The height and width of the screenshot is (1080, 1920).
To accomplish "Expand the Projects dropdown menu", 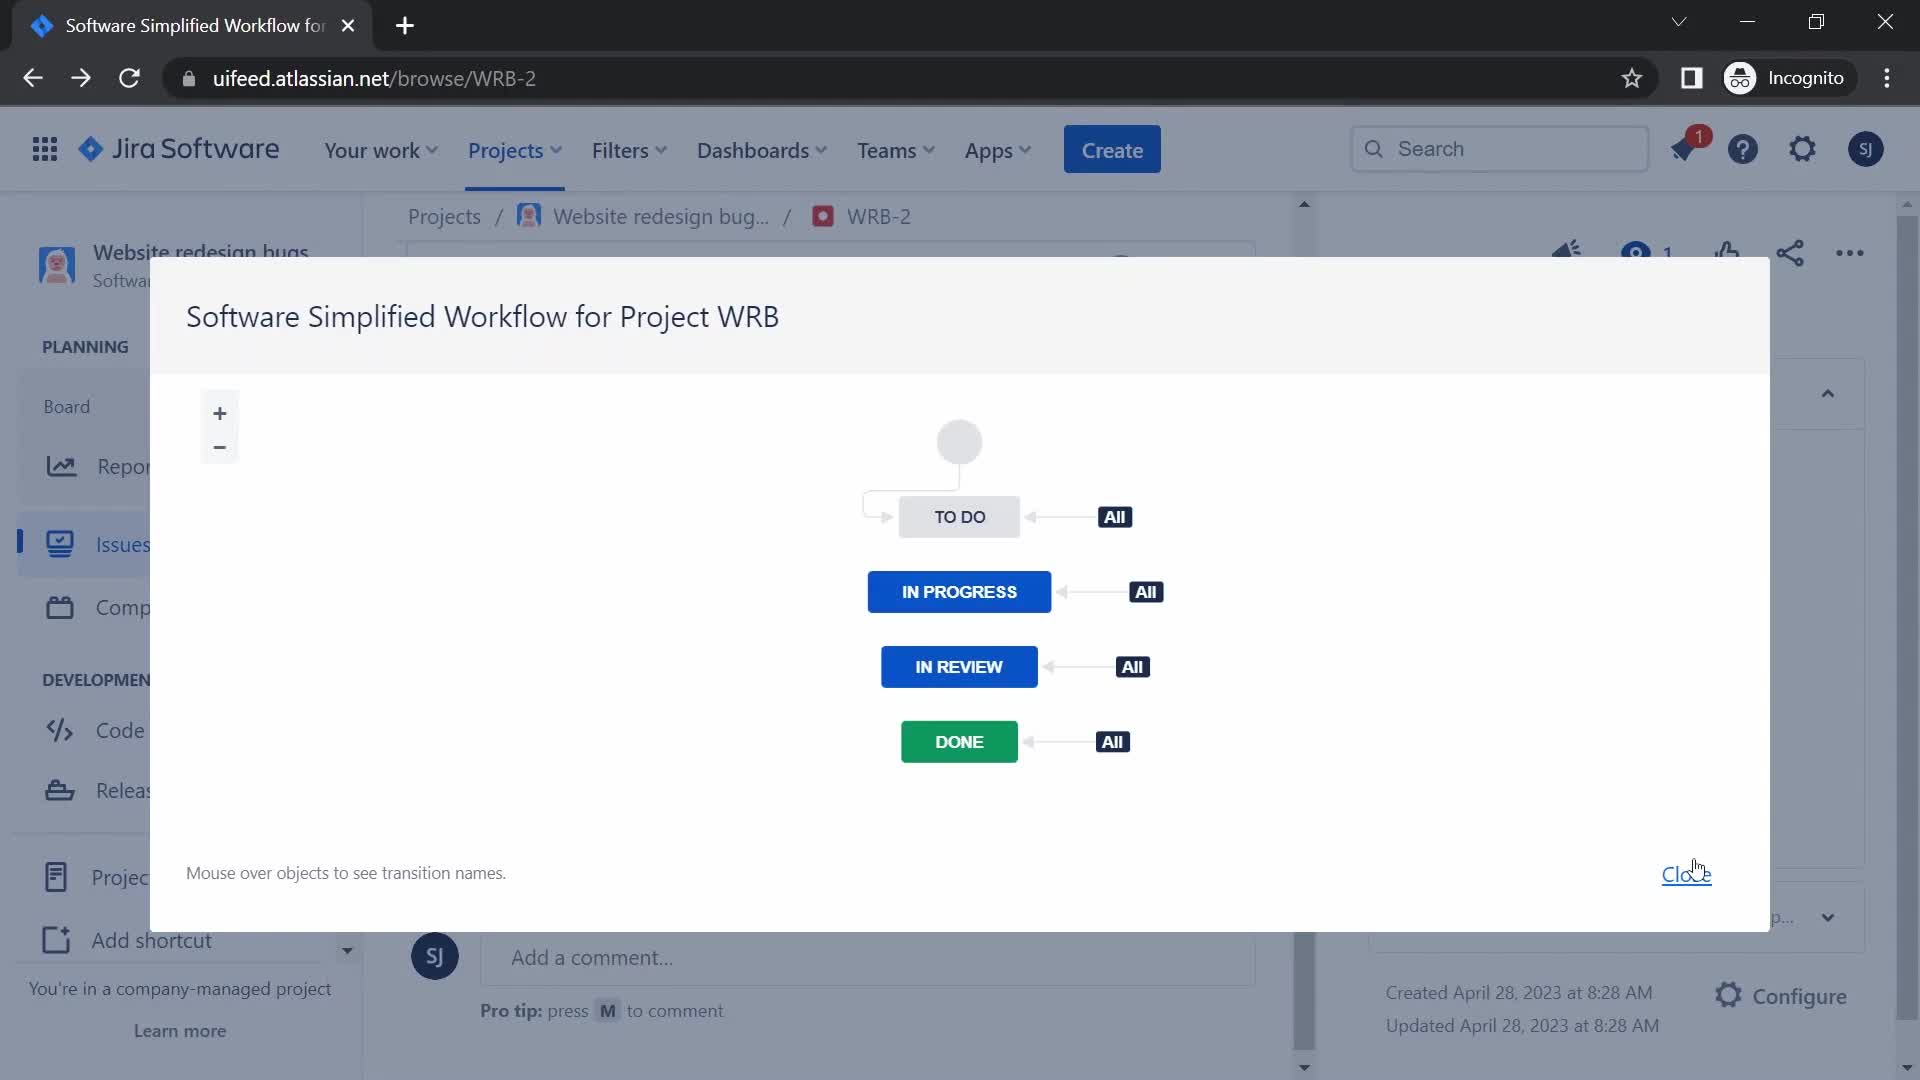I will click(514, 149).
